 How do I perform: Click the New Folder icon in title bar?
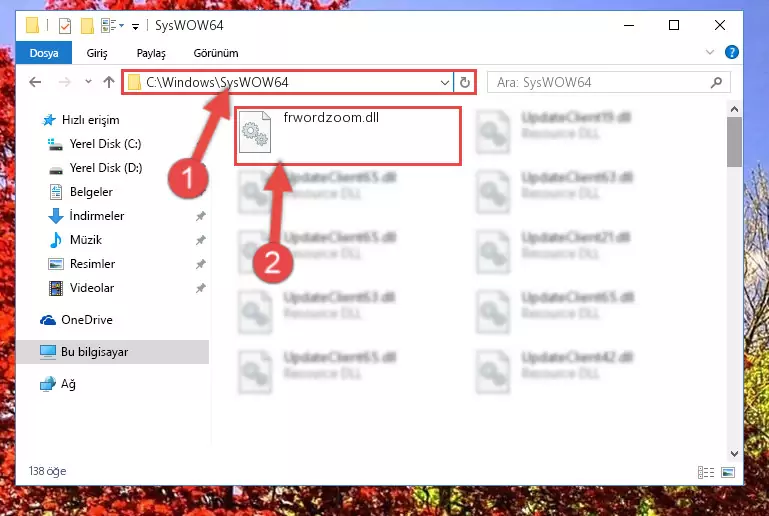[x=87, y=26]
